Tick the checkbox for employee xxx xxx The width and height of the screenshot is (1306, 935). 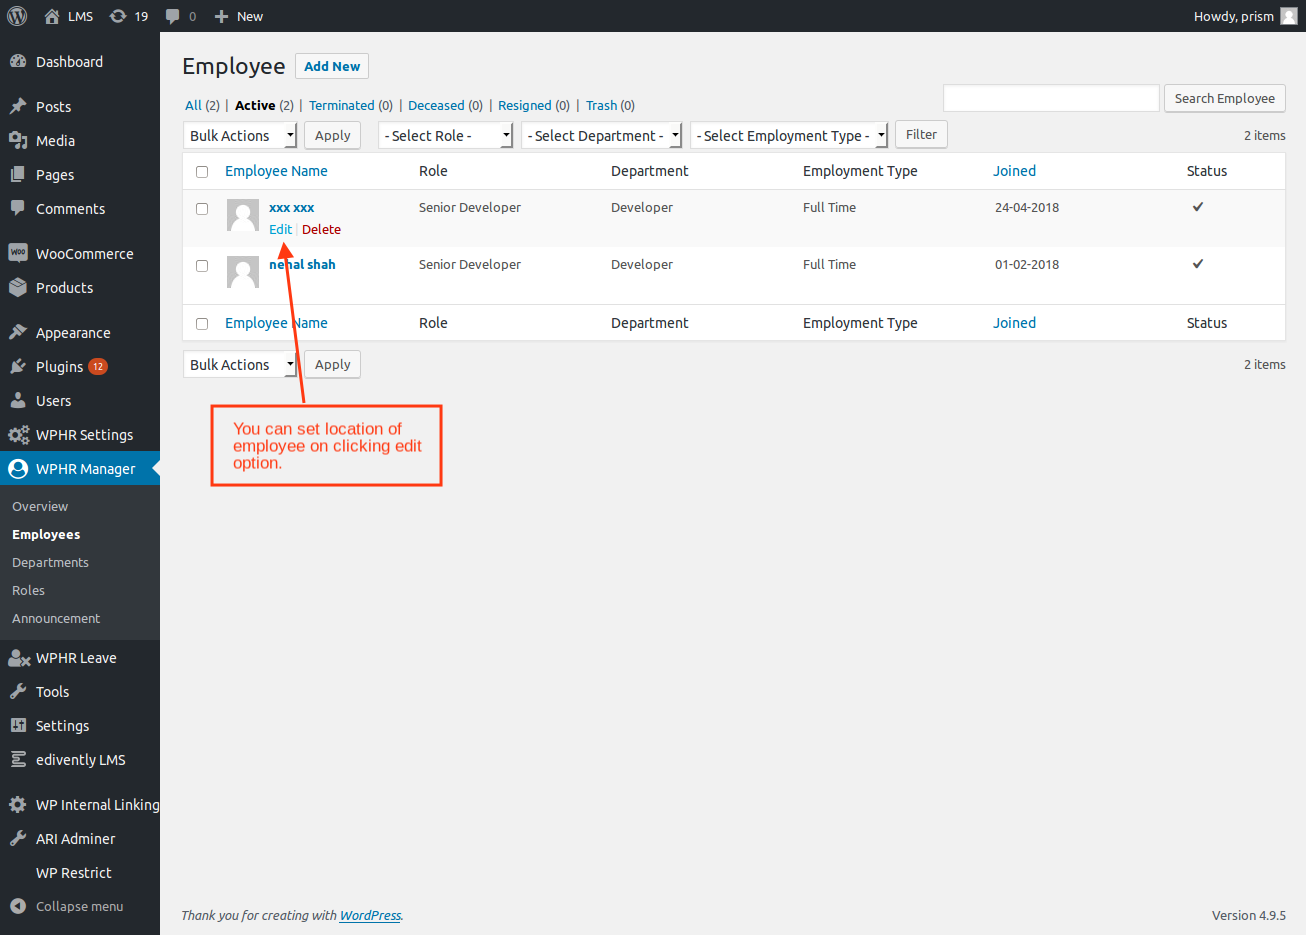202,209
